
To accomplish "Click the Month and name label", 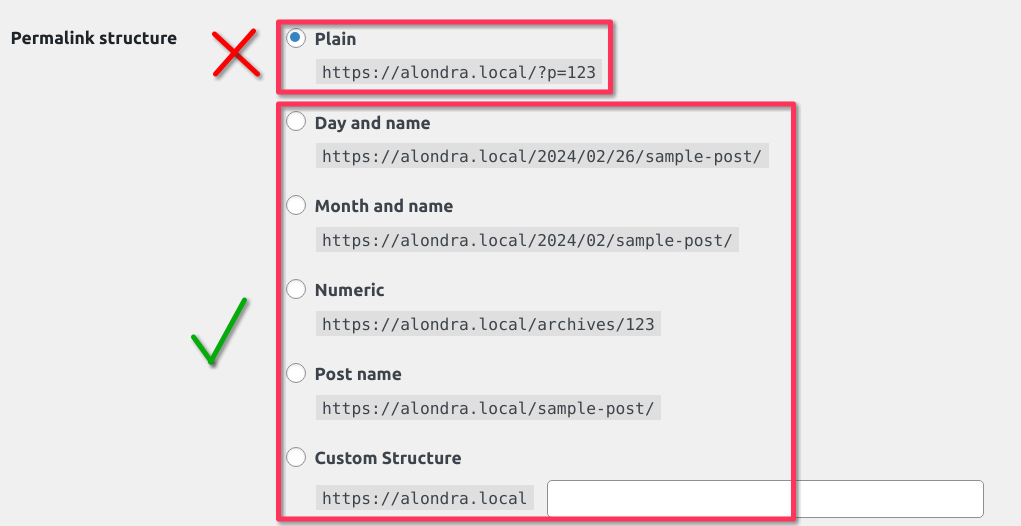I will point(384,206).
